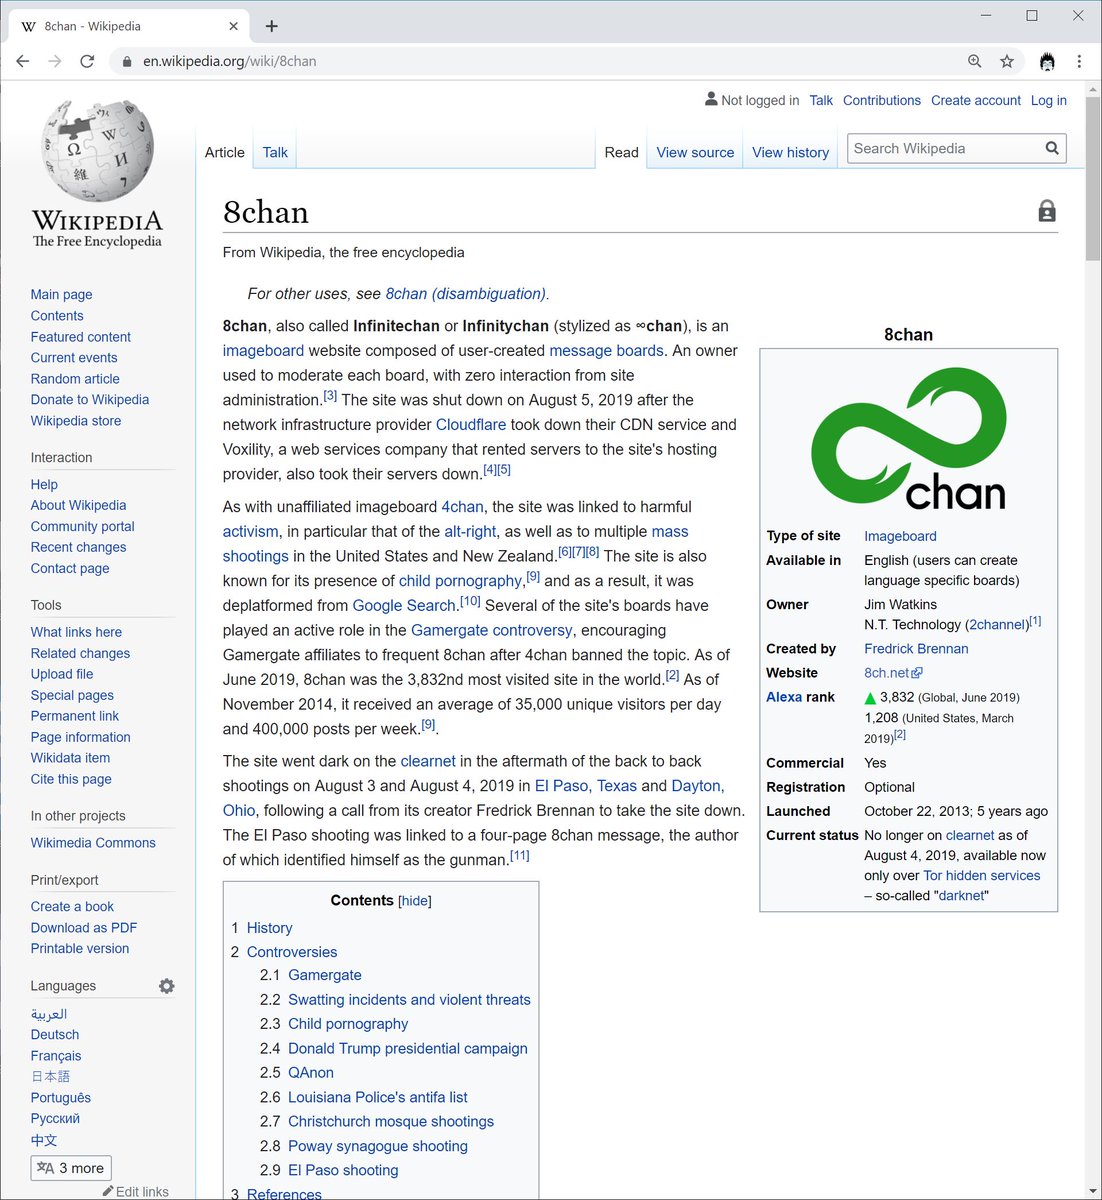Open Fredrick Brennan infobox link

[x=916, y=648]
